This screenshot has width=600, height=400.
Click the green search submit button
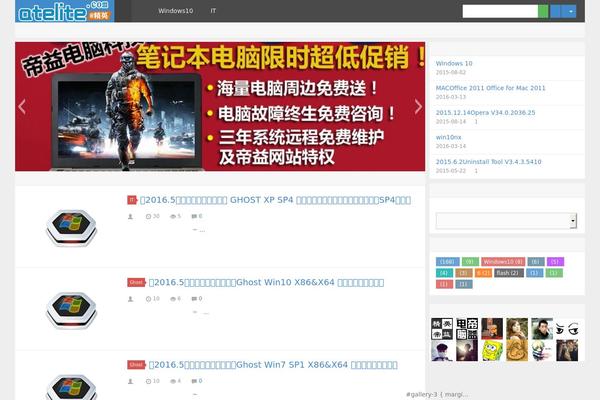[x=543, y=11]
